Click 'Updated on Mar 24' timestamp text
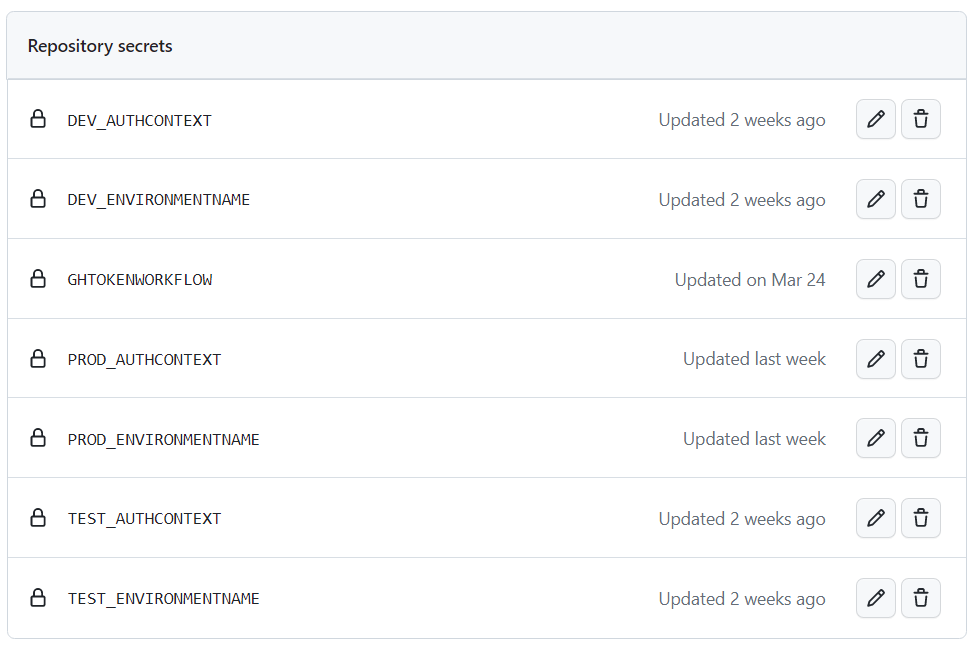This screenshot has width=972, height=667. coord(750,279)
